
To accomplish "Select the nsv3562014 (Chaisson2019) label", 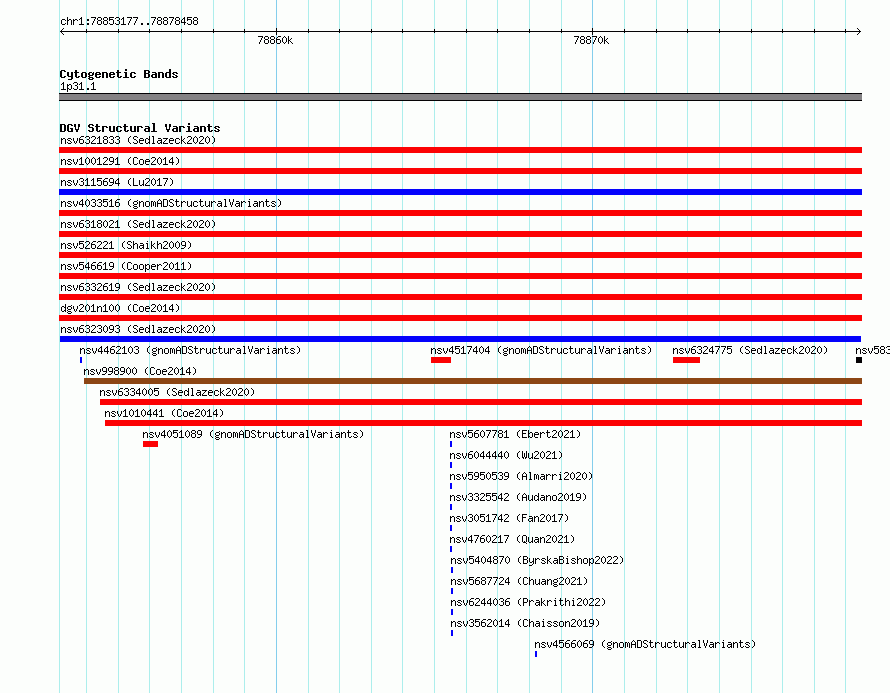I will click(x=525, y=623).
